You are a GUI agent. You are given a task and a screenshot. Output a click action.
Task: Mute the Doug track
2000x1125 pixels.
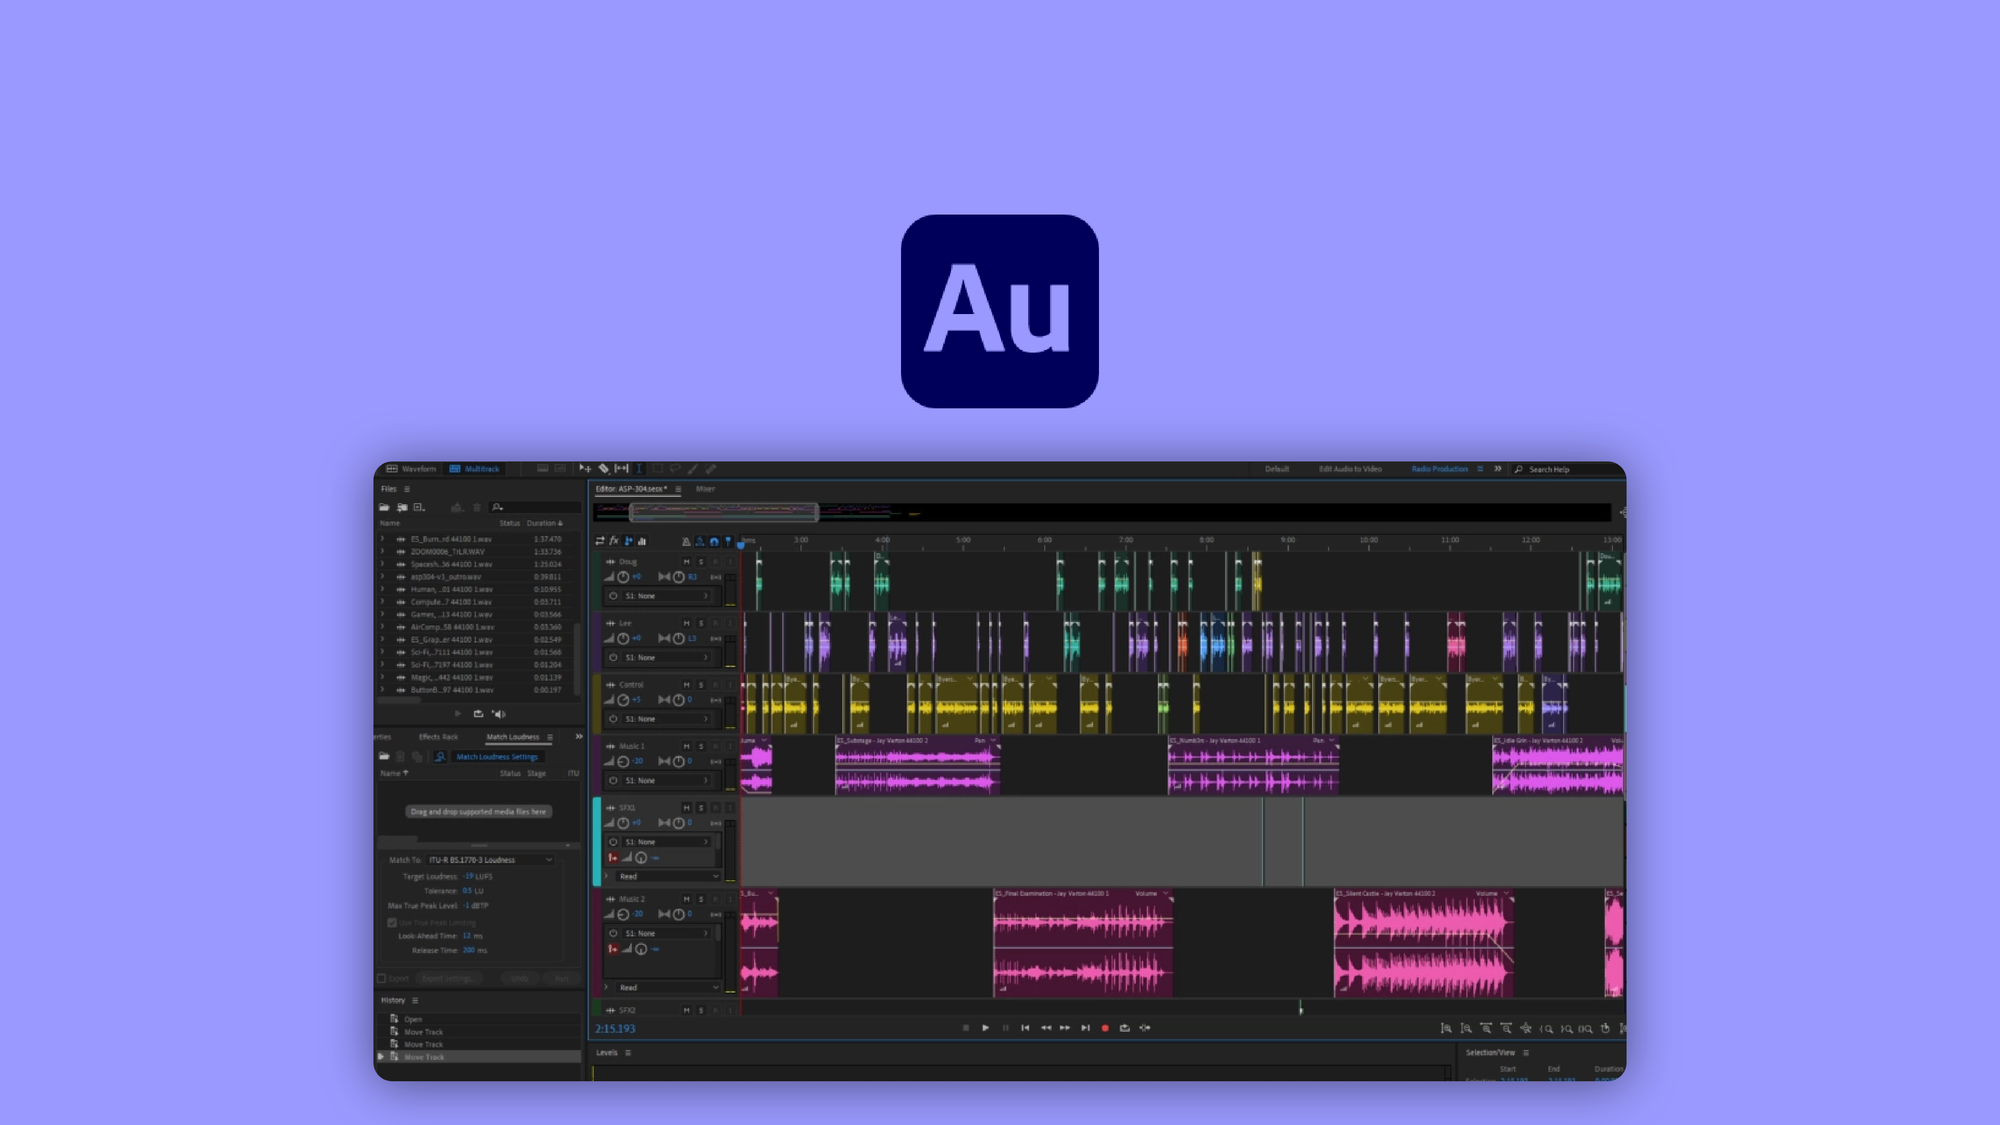click(686, 562)
